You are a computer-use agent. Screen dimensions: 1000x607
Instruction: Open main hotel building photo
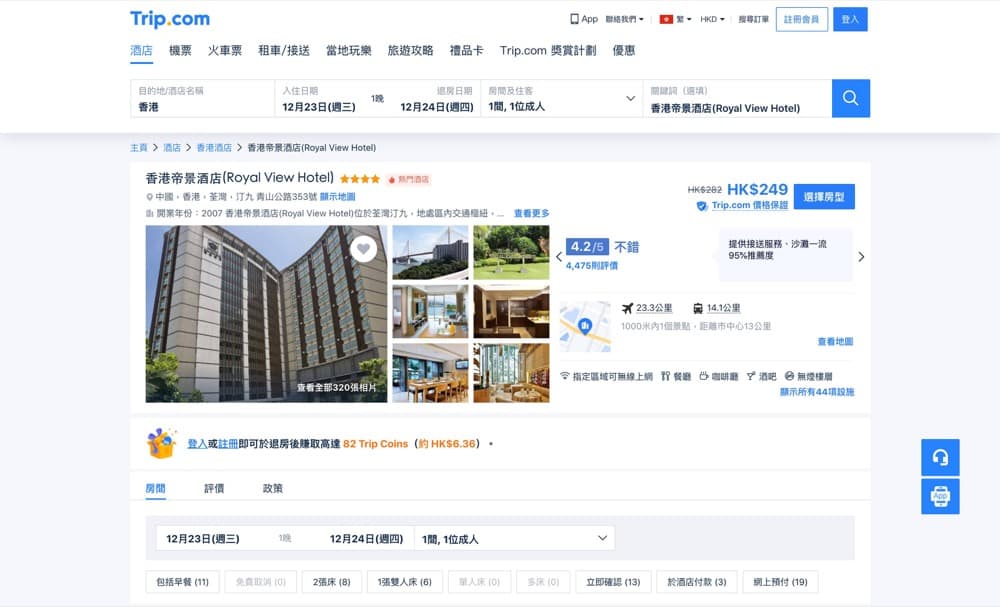[x=266, y=314]
